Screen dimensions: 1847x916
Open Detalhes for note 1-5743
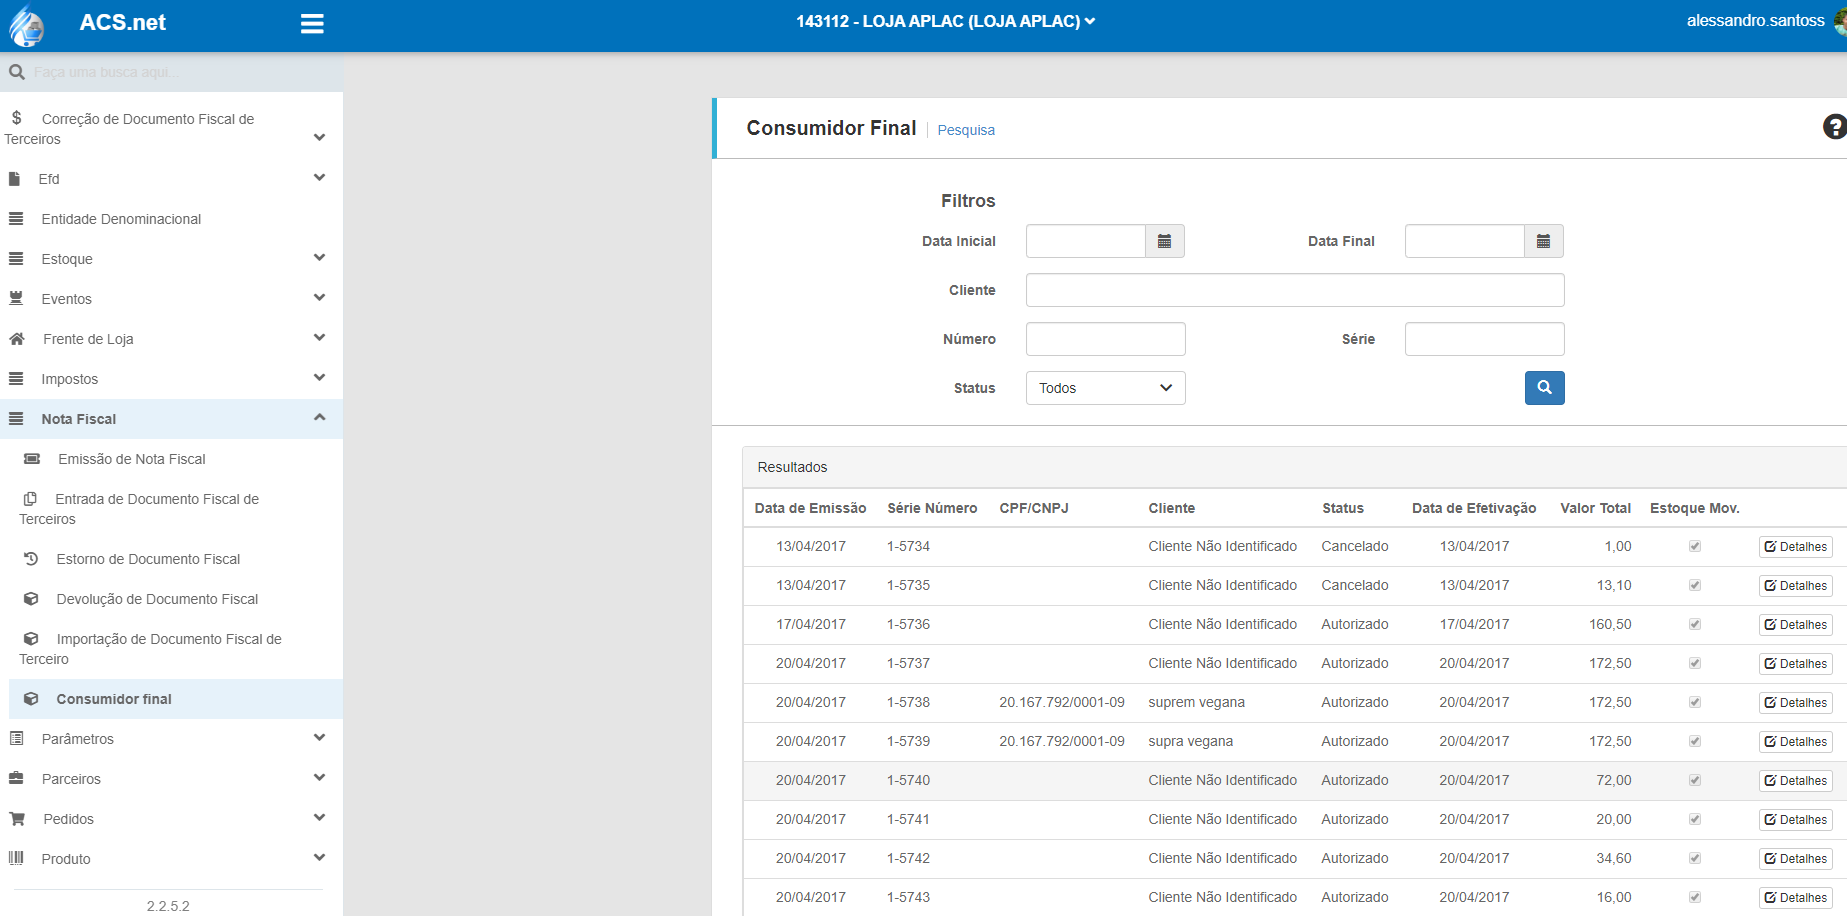(x=1795, y=898)
